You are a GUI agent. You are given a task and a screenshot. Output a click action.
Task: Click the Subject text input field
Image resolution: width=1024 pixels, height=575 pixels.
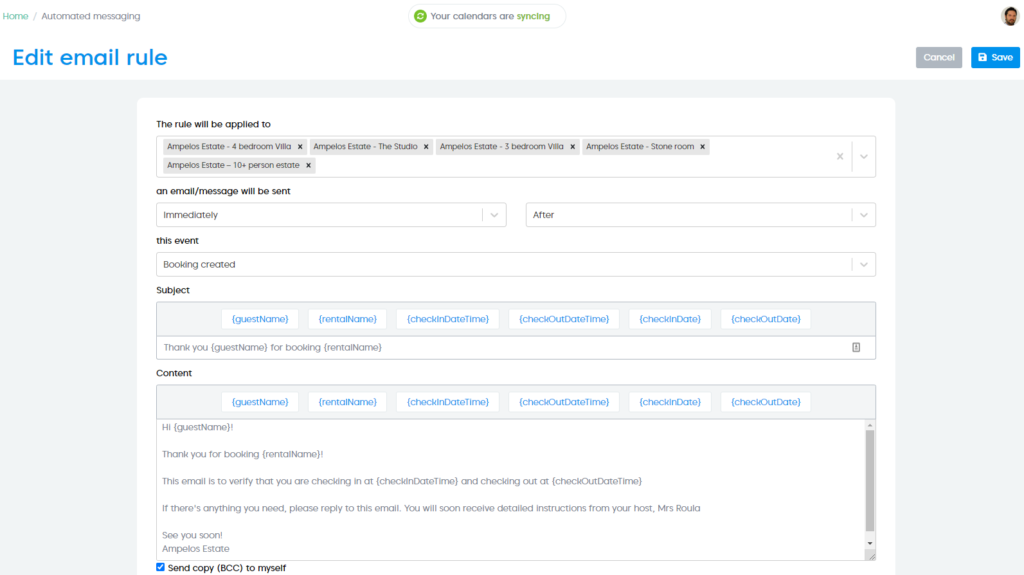[x=515, y=348]
